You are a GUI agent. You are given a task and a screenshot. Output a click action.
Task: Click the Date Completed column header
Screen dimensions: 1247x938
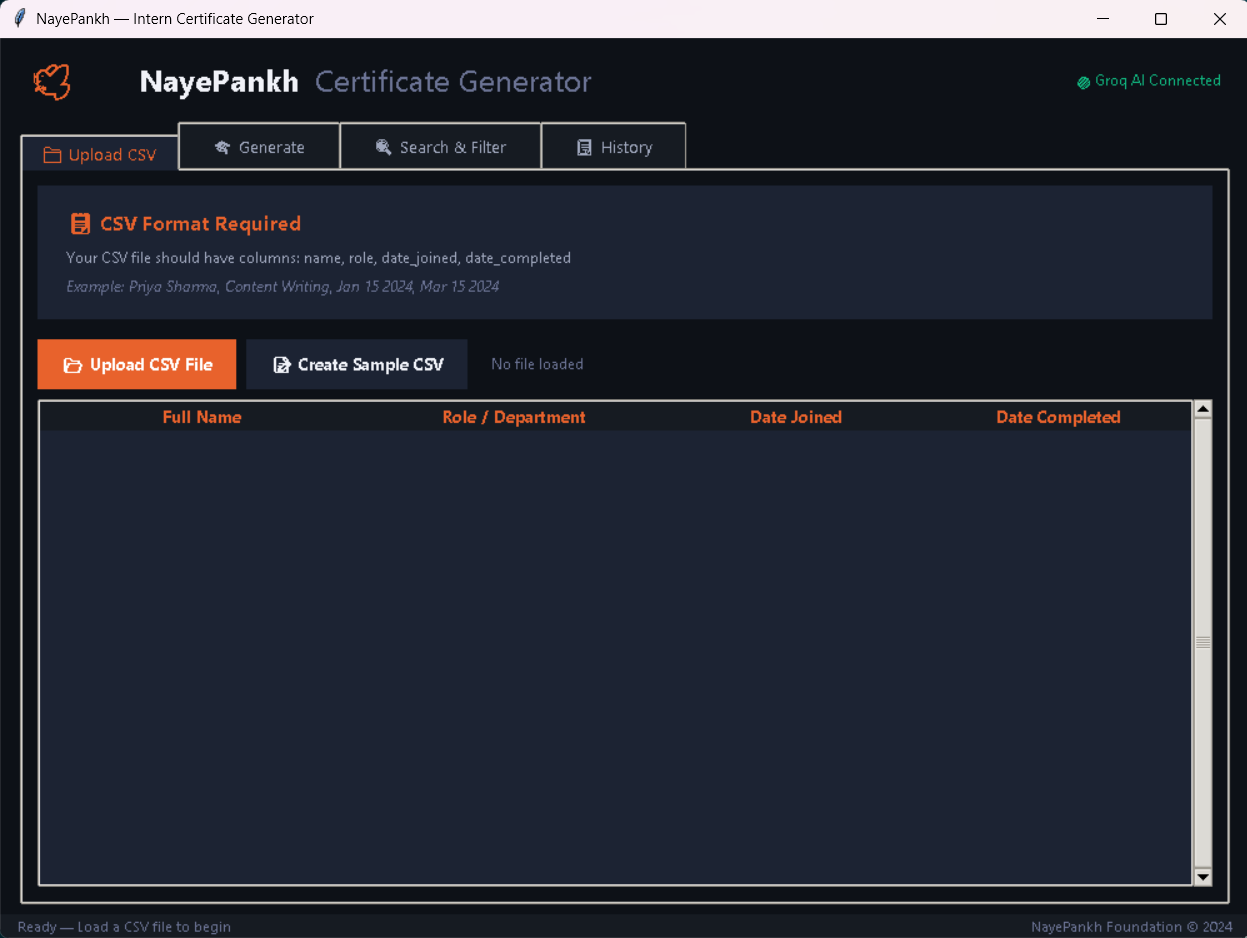tap(1058, 417)
